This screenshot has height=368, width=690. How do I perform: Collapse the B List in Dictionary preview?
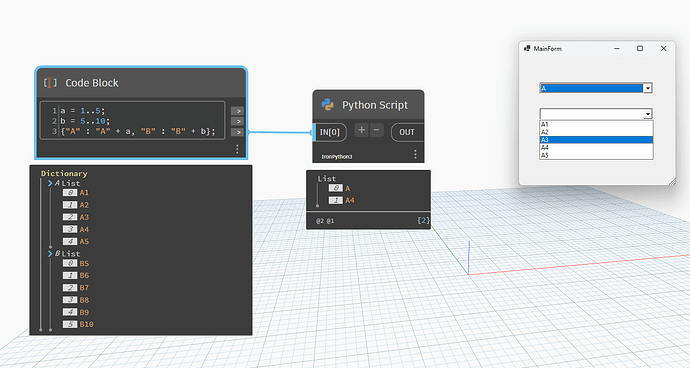click(x=50, y=254)
